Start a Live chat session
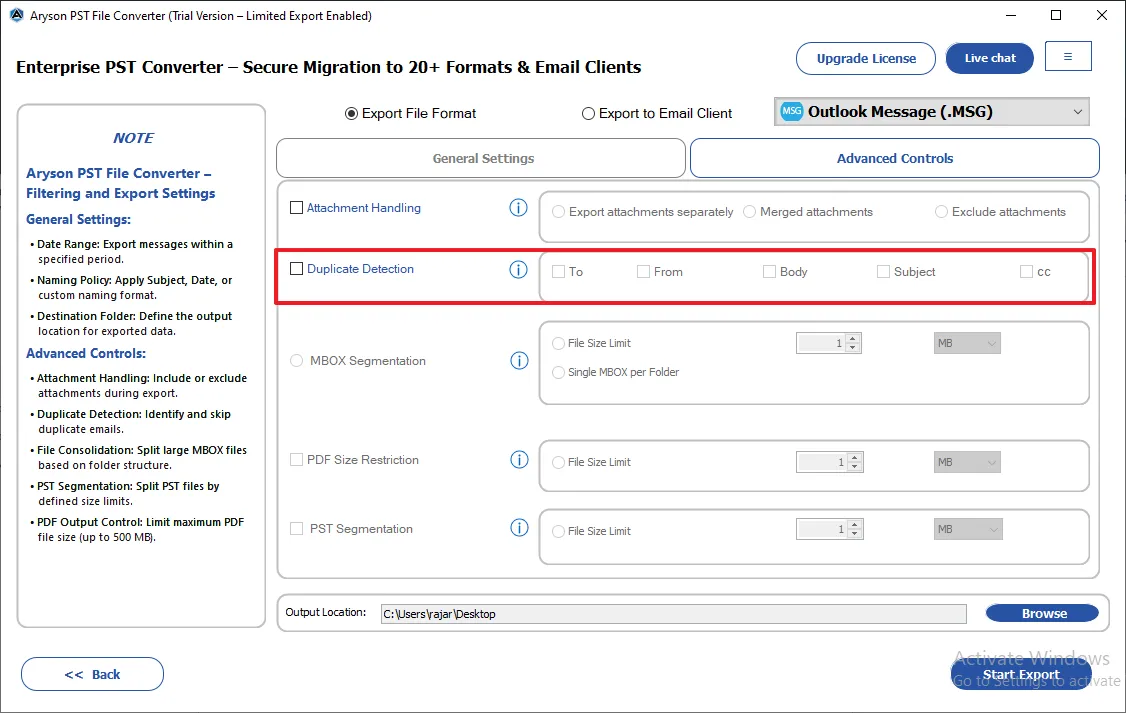 click(x=990, y=58)
